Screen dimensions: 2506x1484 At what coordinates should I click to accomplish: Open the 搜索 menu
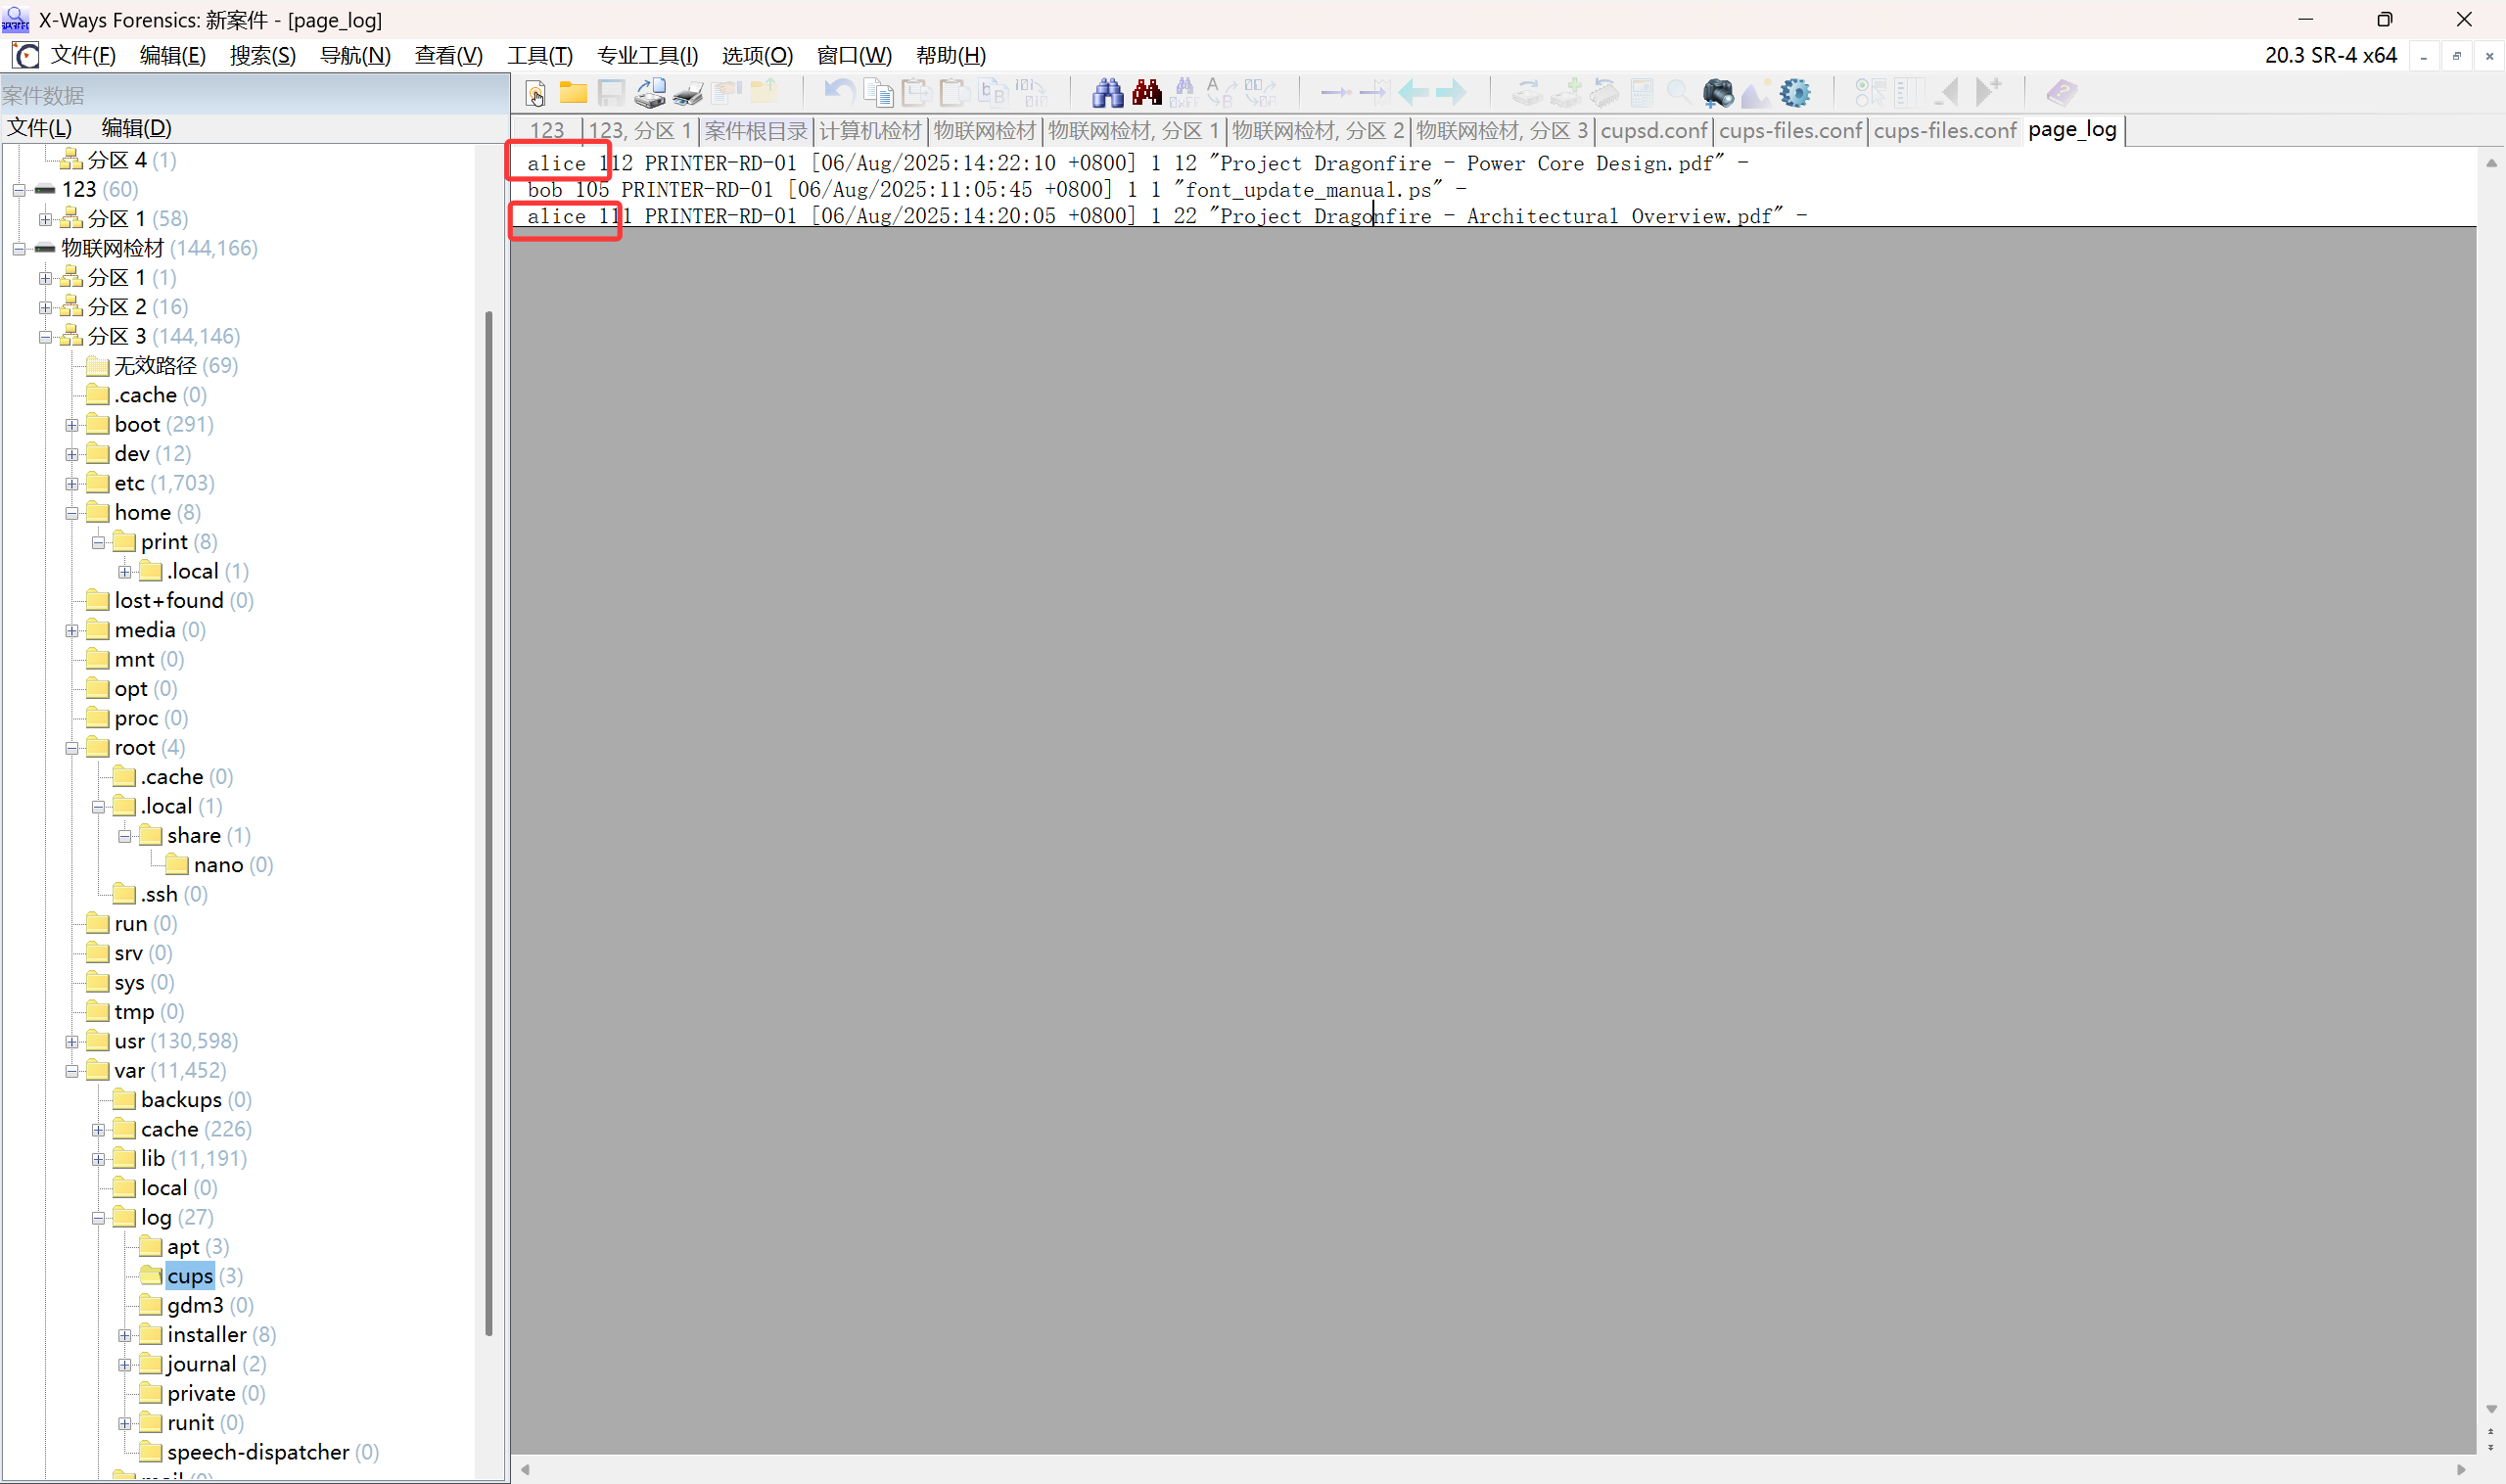pos(262,56)
